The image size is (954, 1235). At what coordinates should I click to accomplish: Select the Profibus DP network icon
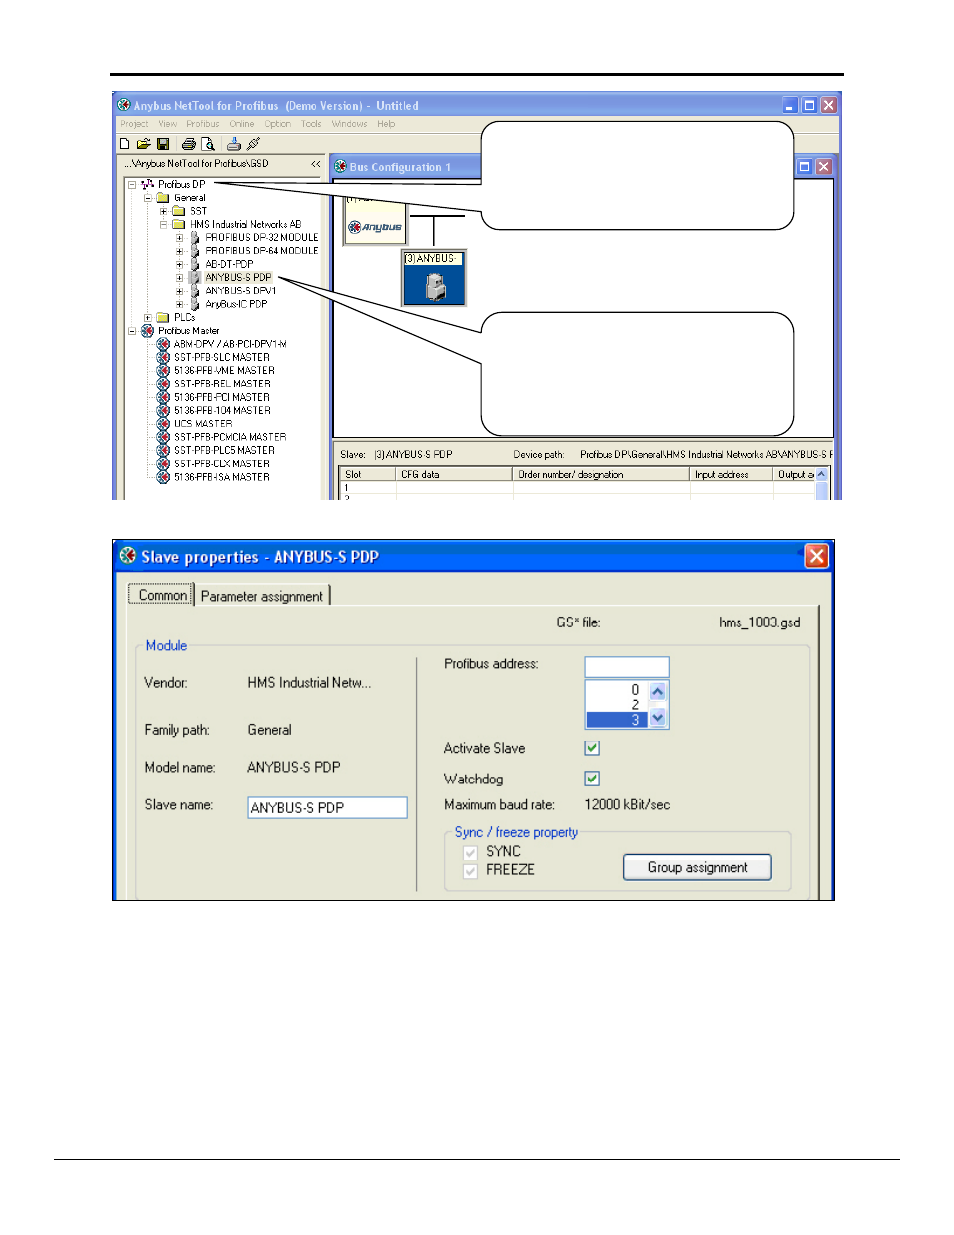pos(148,184)
